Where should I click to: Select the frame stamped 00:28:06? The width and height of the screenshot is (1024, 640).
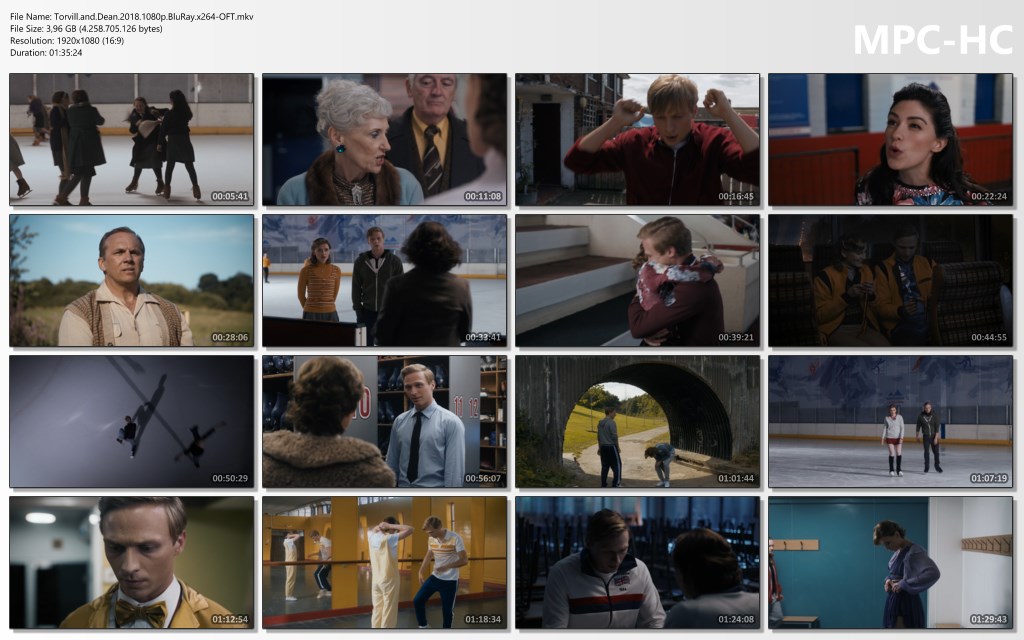(132, 281)
